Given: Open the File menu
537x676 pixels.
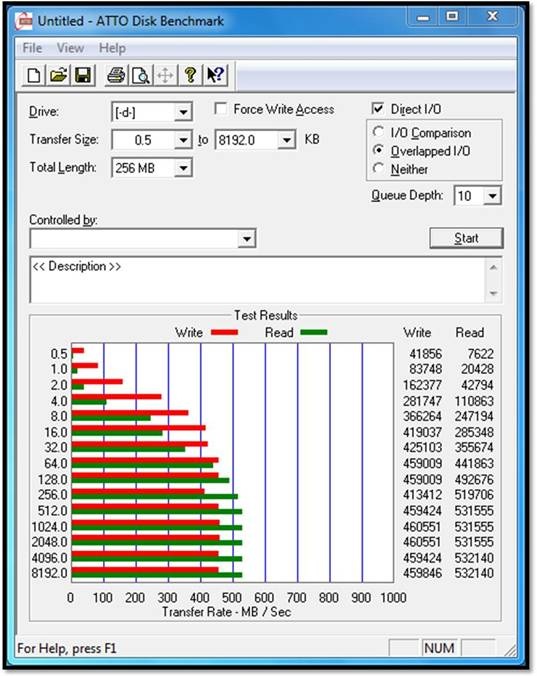Looking at the screenshot, I should (x=32, y=48).
